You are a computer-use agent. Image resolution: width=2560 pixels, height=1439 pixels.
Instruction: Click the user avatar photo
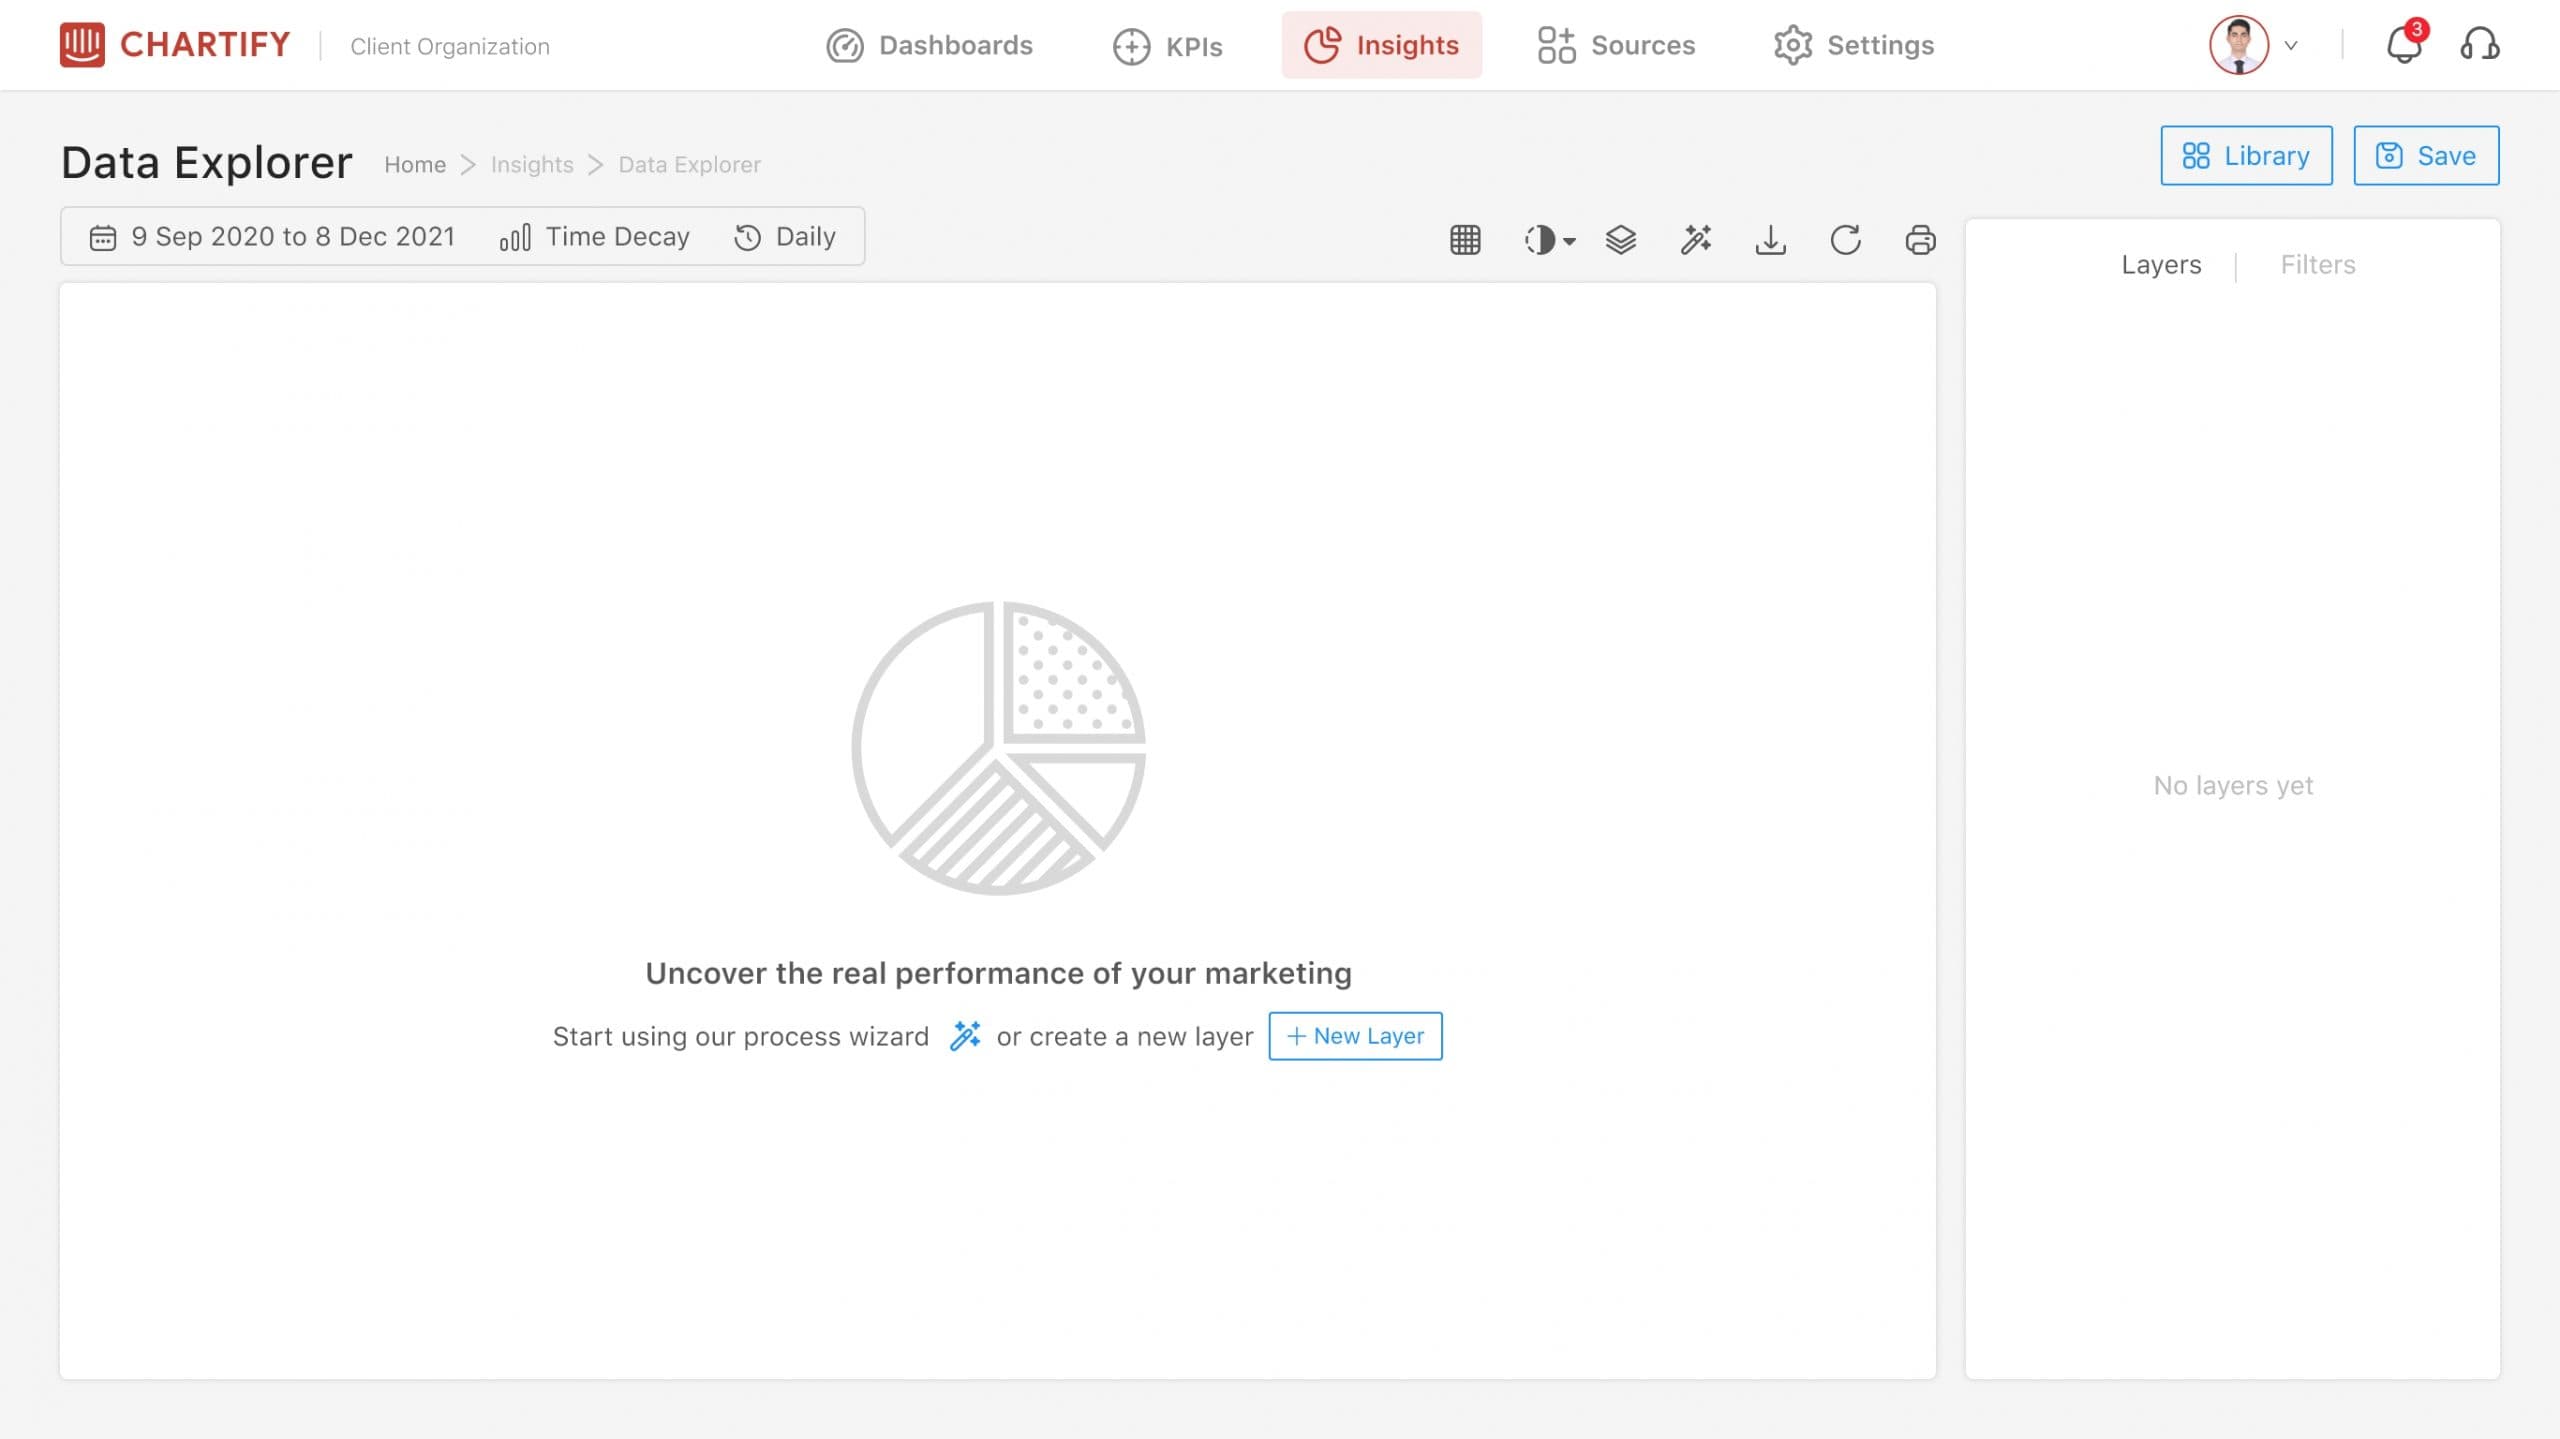coord(2238,45)
